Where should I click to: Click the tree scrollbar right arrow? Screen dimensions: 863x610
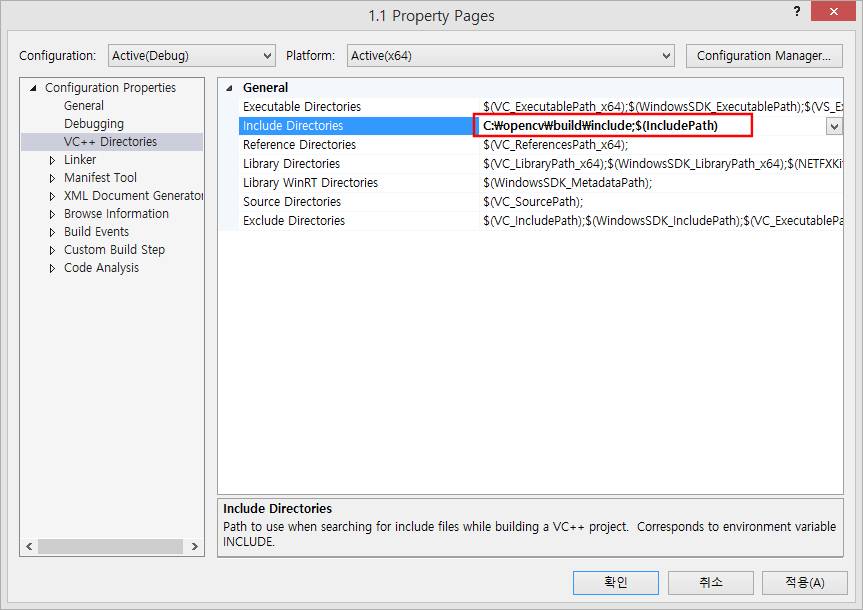194,546
